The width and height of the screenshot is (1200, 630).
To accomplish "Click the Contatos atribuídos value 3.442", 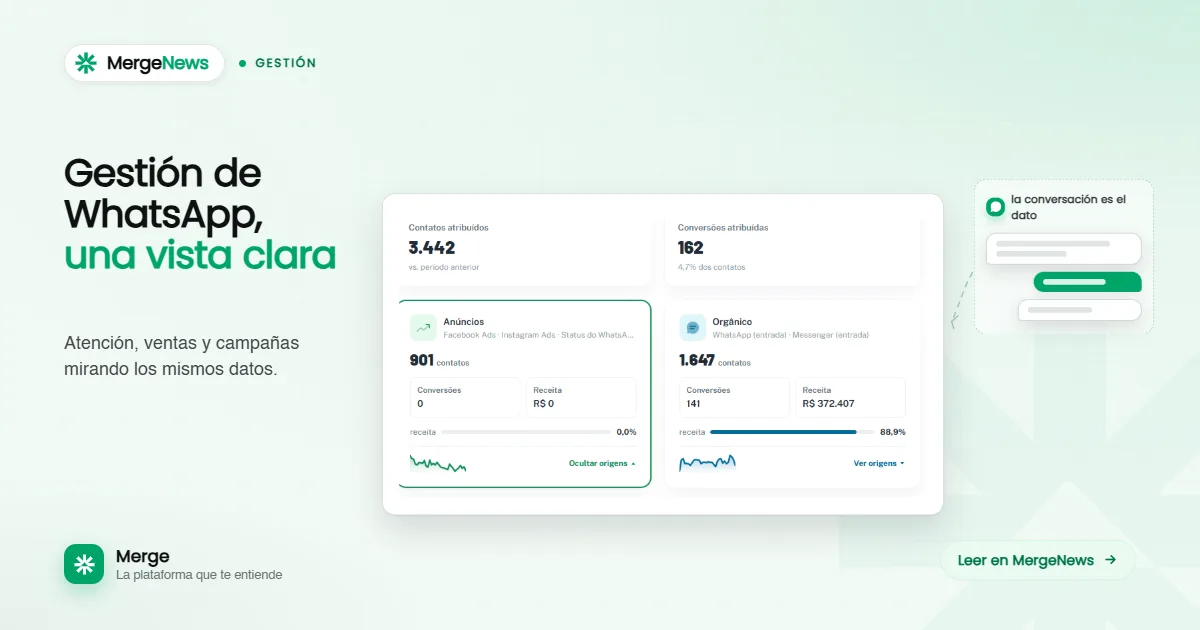I will (432, 247).
